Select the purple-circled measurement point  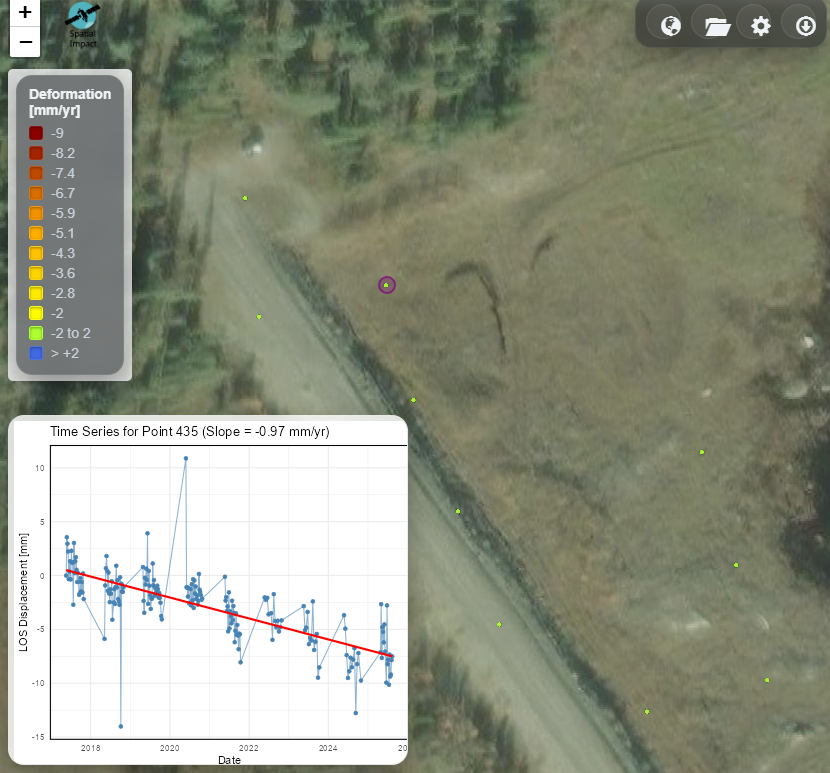[x=387, y=285]
